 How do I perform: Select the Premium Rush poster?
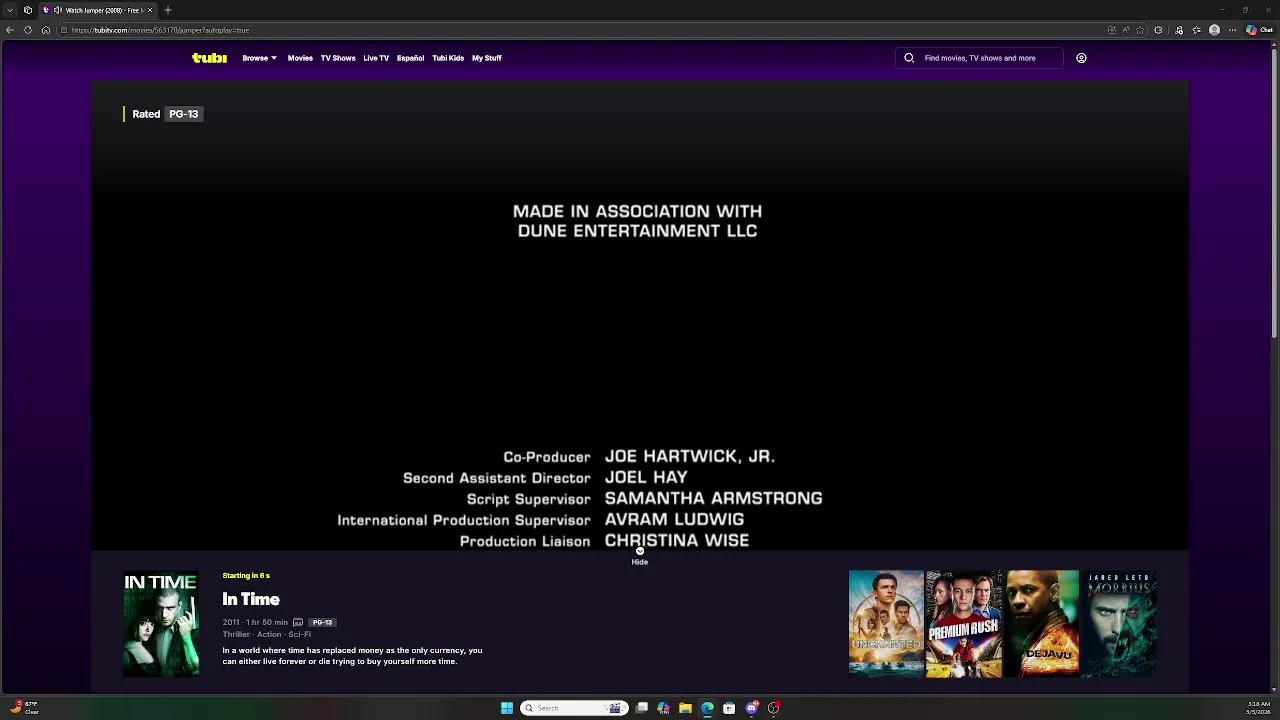point(964,623)
